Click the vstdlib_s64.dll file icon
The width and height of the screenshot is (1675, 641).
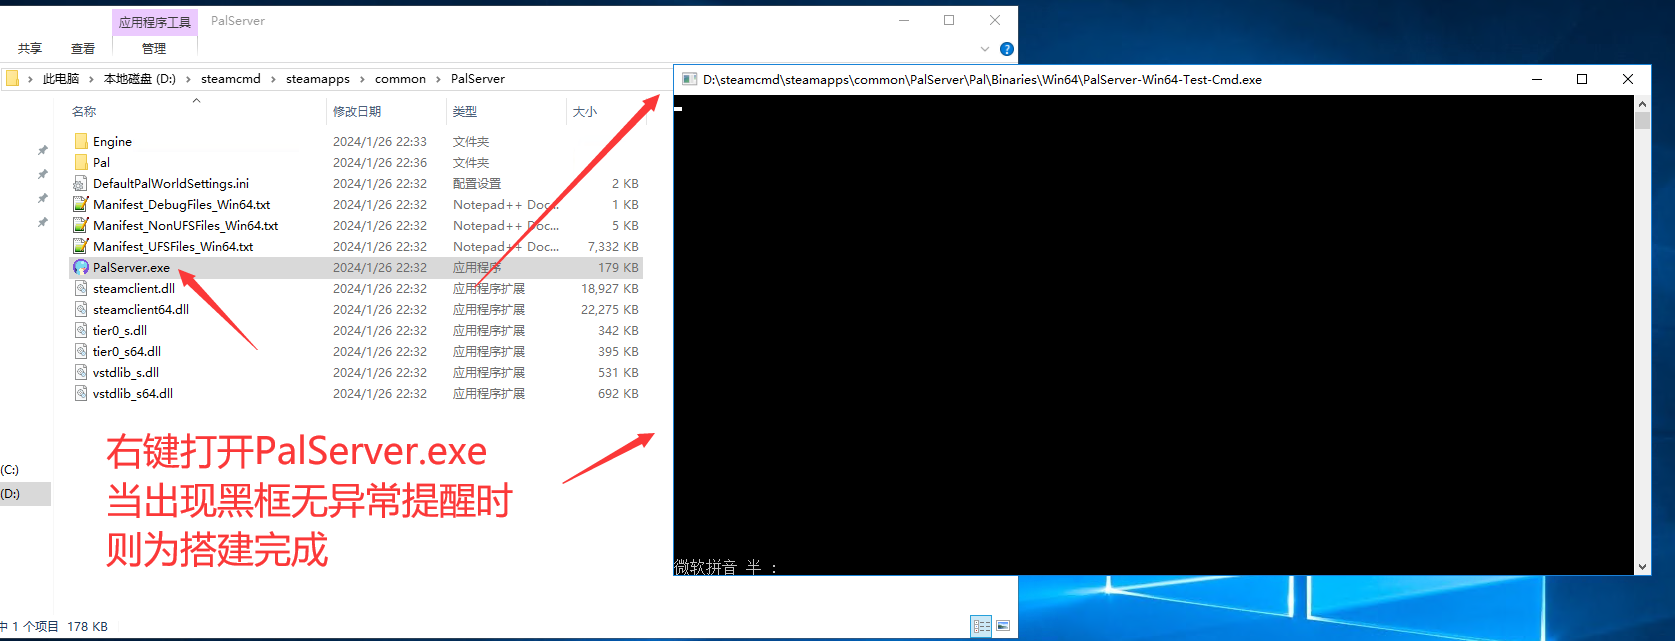tap(81, 393)
